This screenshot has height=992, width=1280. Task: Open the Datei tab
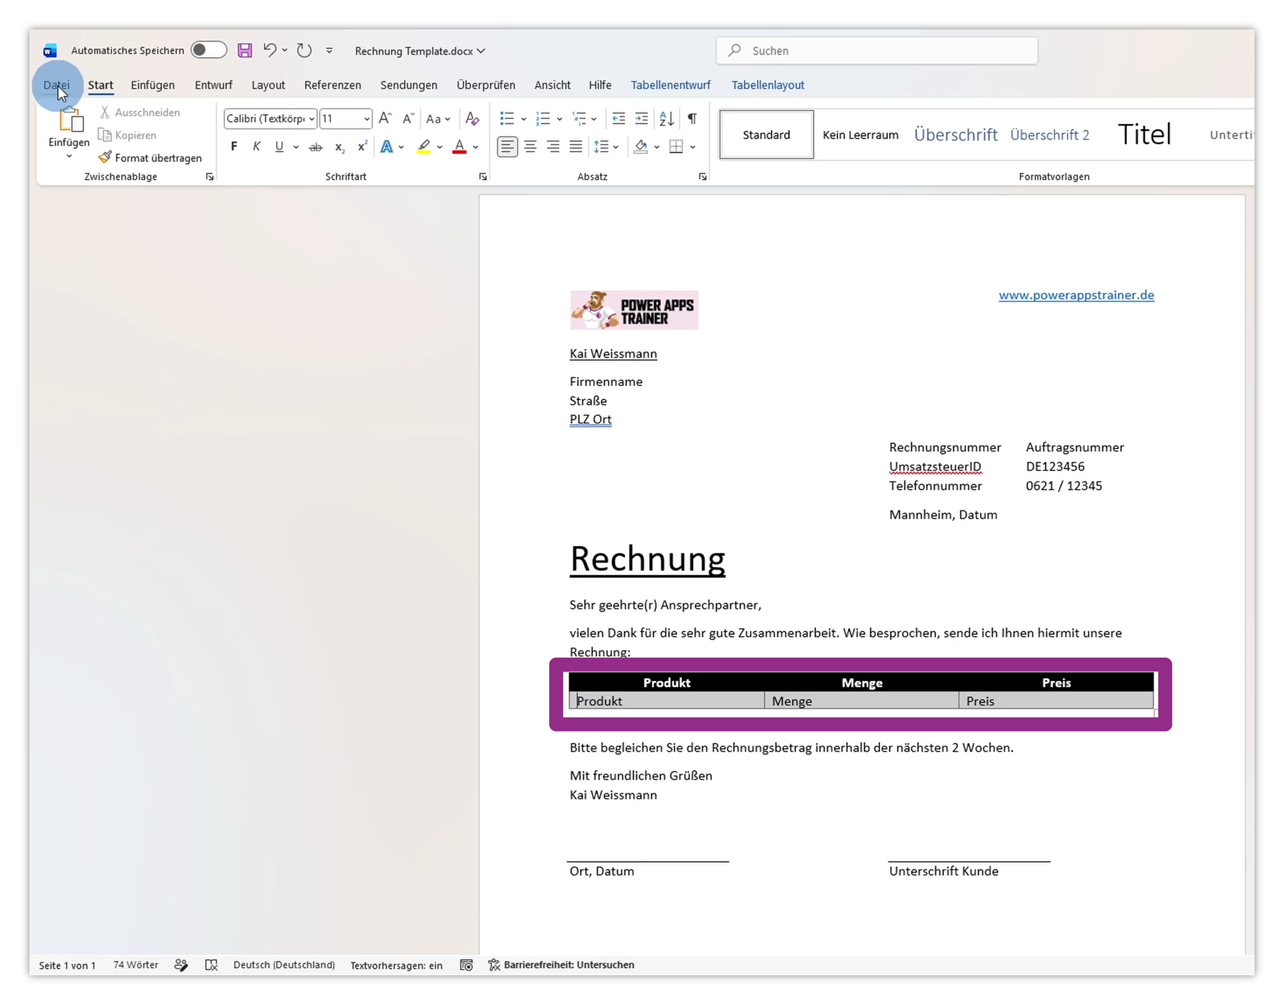(x=57, y=85)
